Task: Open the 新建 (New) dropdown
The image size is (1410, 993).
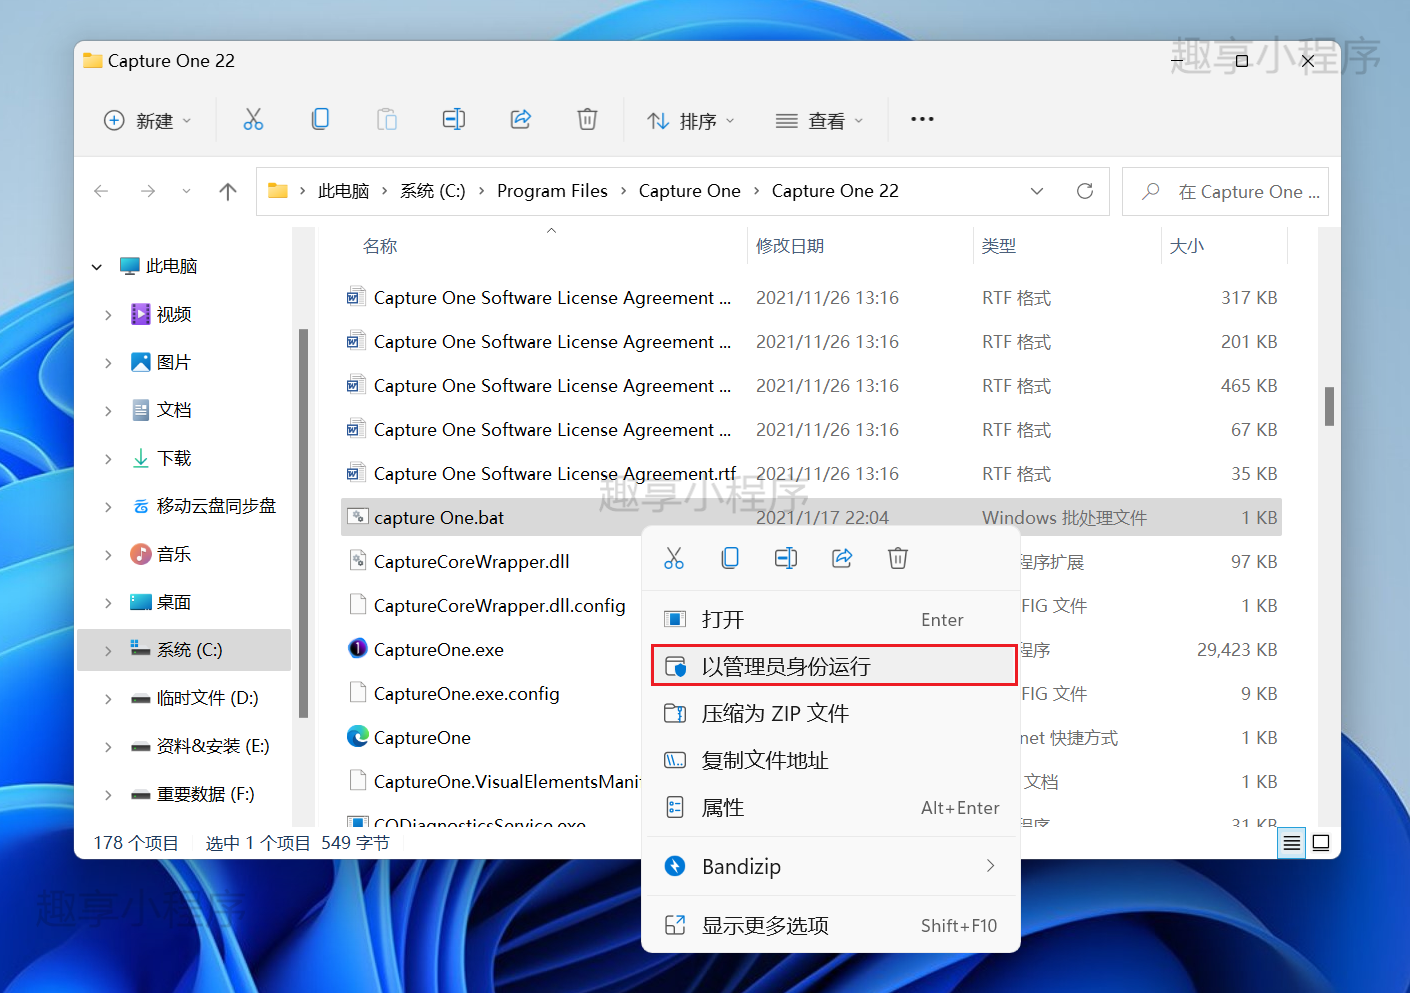Action: click(147, 121)
